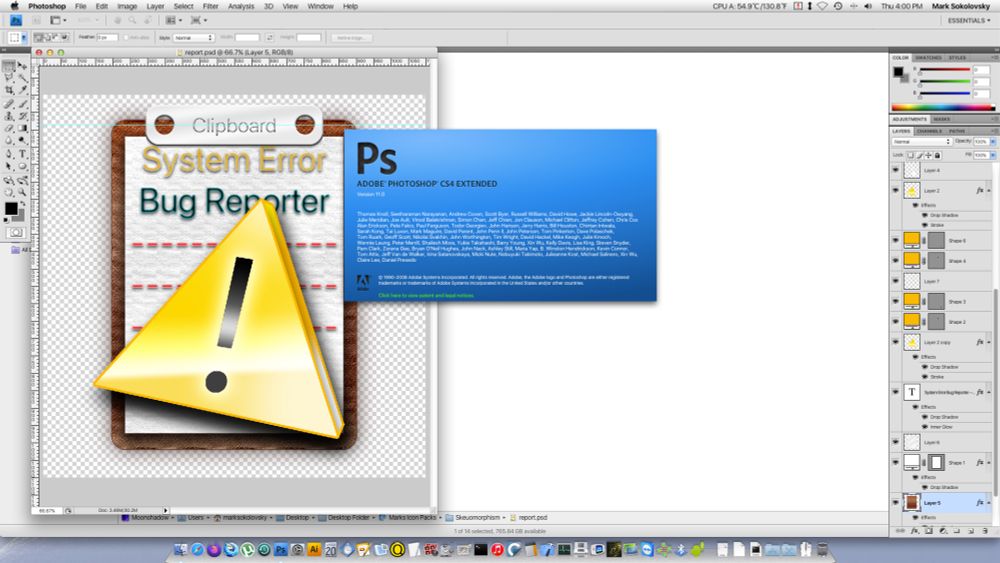Select the Move tool

22,66
